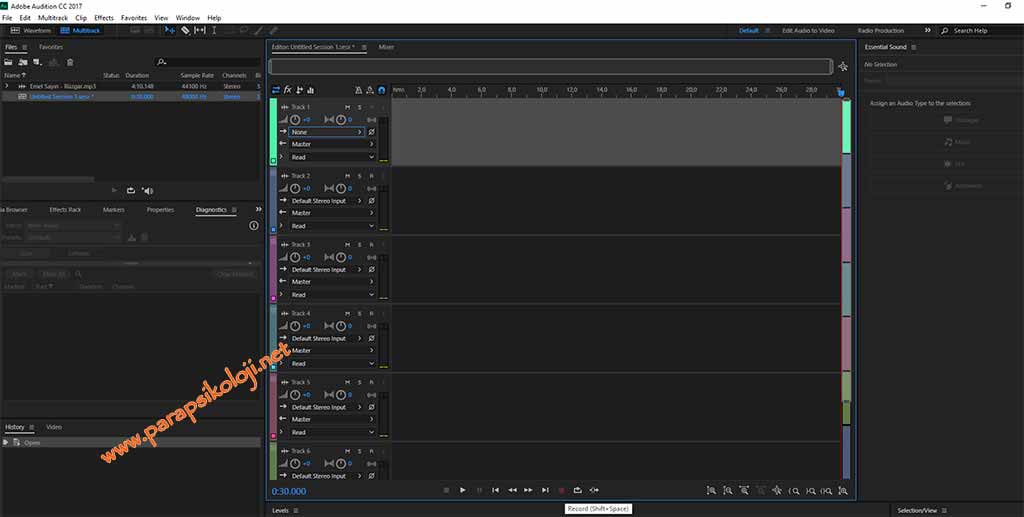
Task: Click the Stop button in the transport
Action: pyautogui.click(x=446, y=490)
